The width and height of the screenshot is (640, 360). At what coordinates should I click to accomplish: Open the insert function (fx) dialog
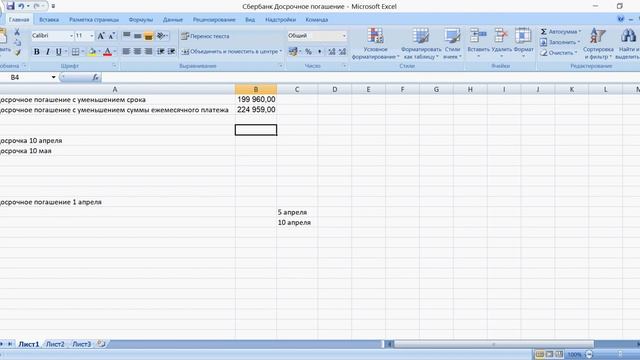[x=95, y=77]
